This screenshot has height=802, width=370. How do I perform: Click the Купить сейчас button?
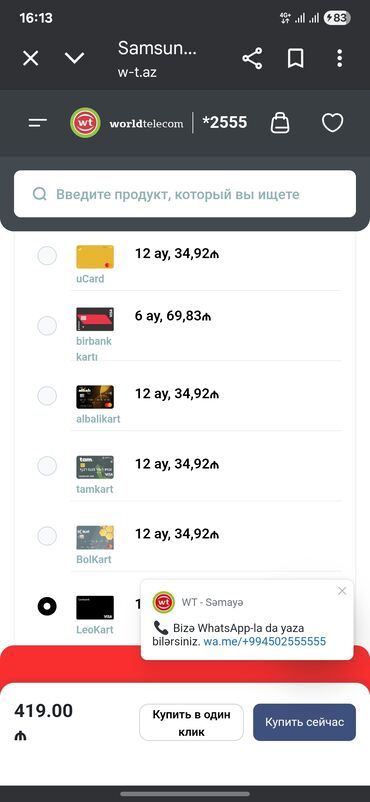(304, 722)
